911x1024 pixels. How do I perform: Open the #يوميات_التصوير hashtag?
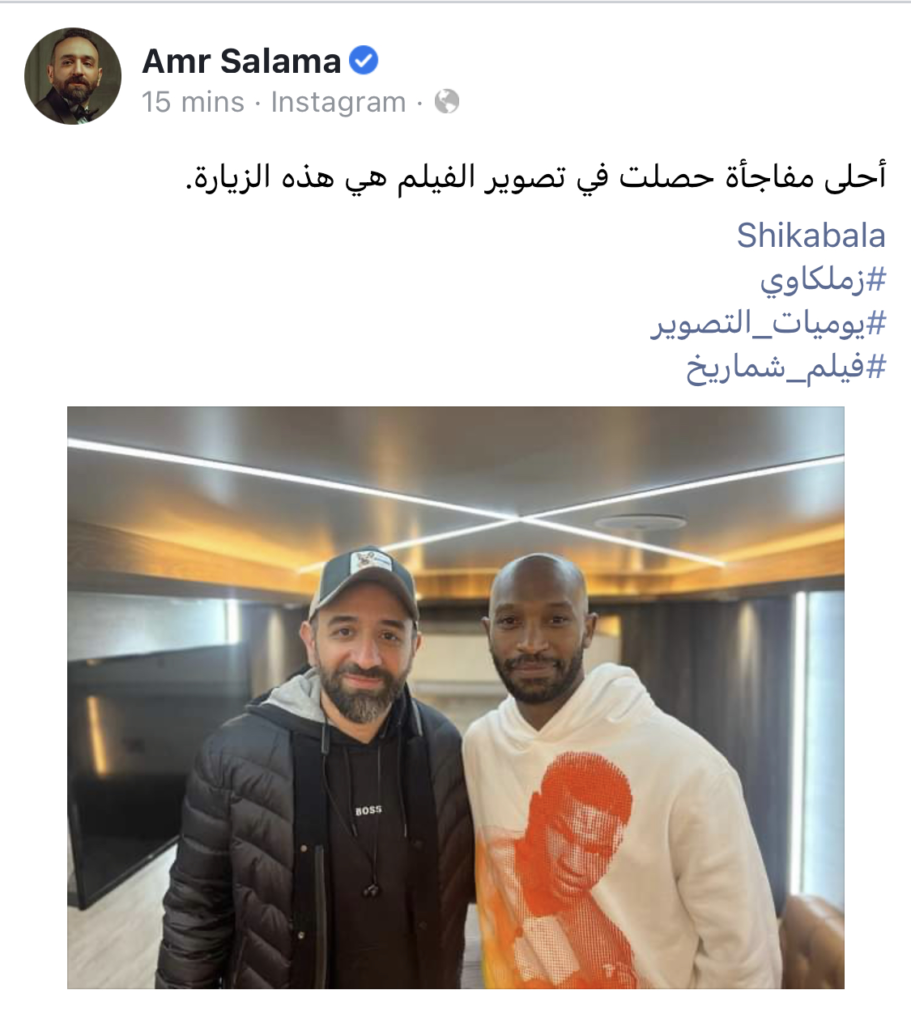point(768,324)
